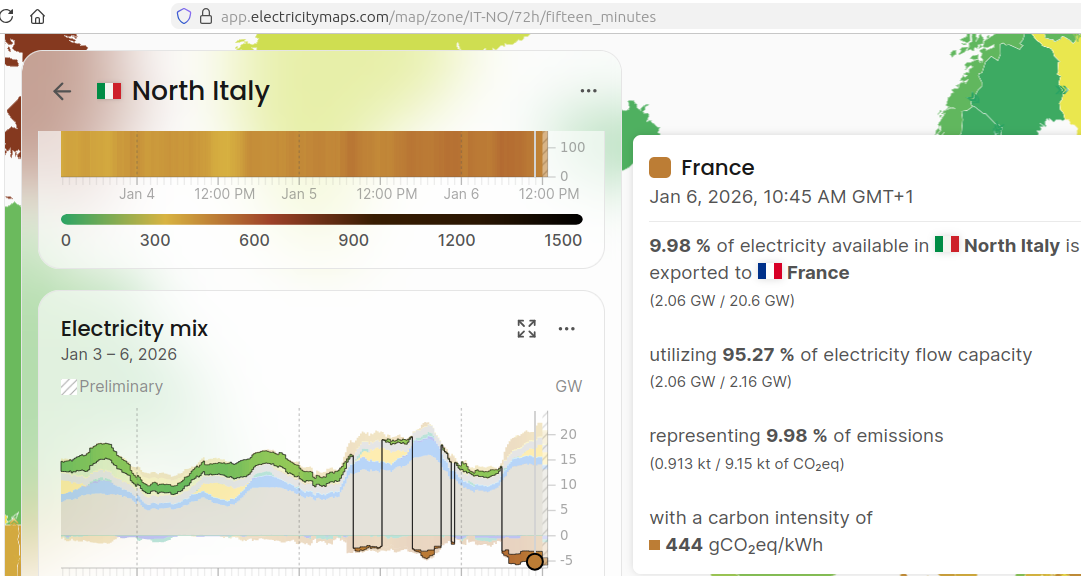Open the Electricity mix three-dot menu
The height and width of the screenshot is (576, 1081).
(x=567, y=328)
